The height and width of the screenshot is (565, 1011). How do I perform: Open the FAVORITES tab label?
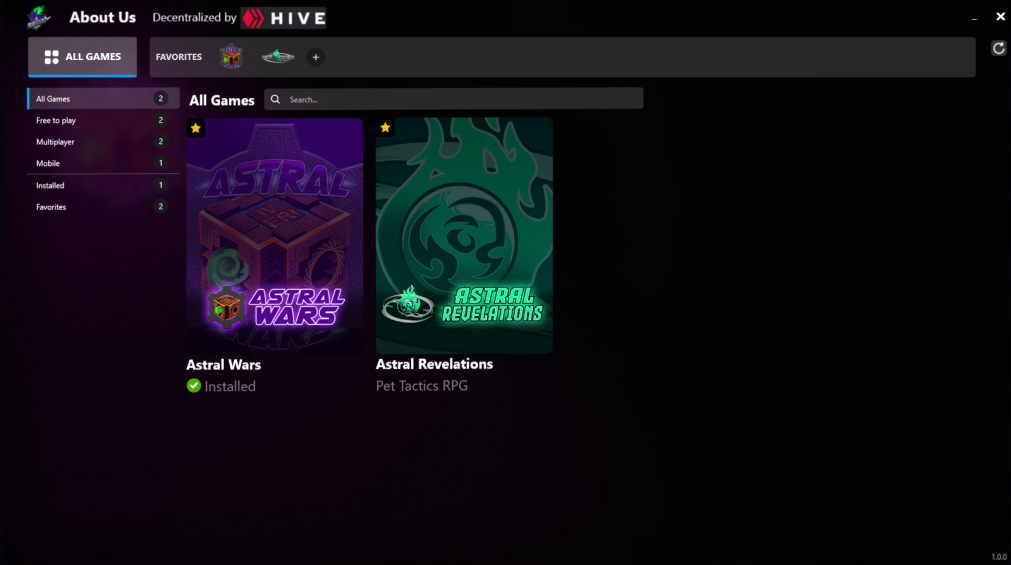click(x=179, y=57)
